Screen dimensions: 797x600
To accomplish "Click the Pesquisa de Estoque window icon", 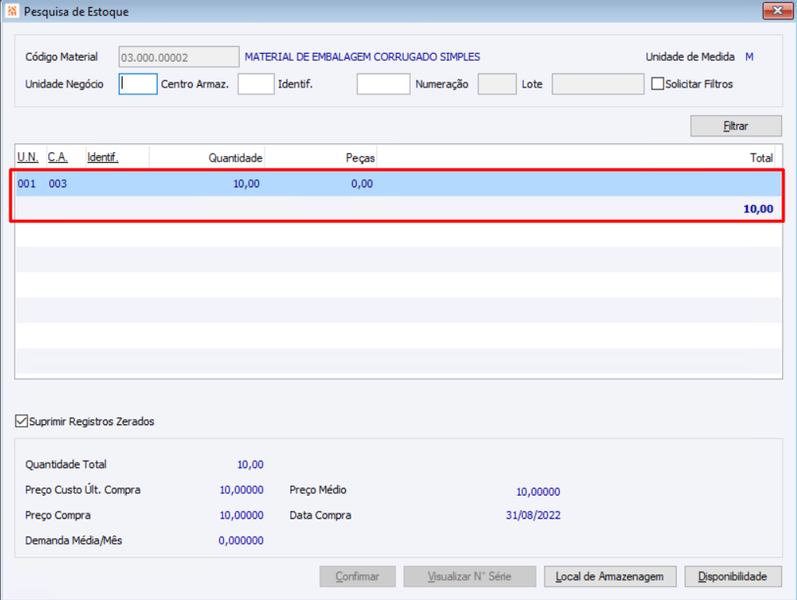I will pos(12,11).
